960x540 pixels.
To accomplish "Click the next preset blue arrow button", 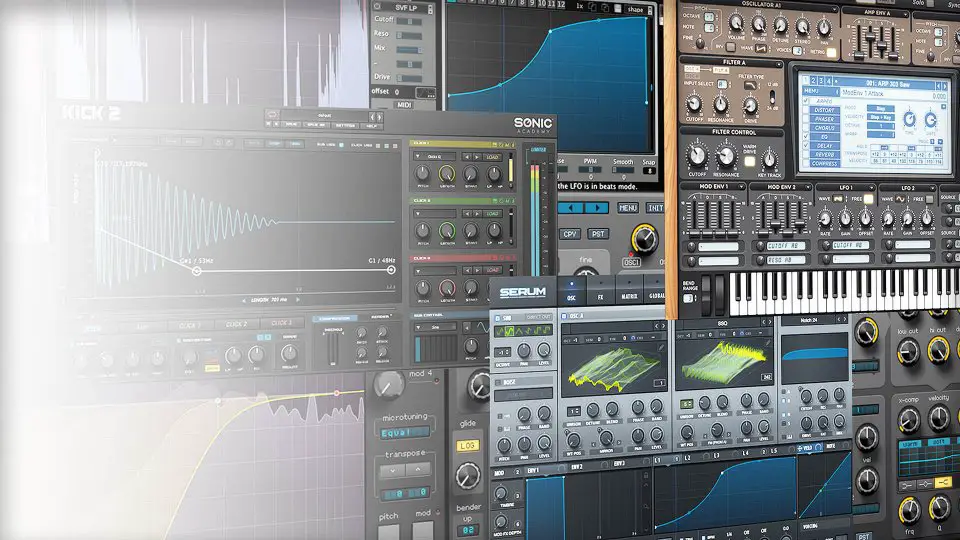I will pos(597,208).
